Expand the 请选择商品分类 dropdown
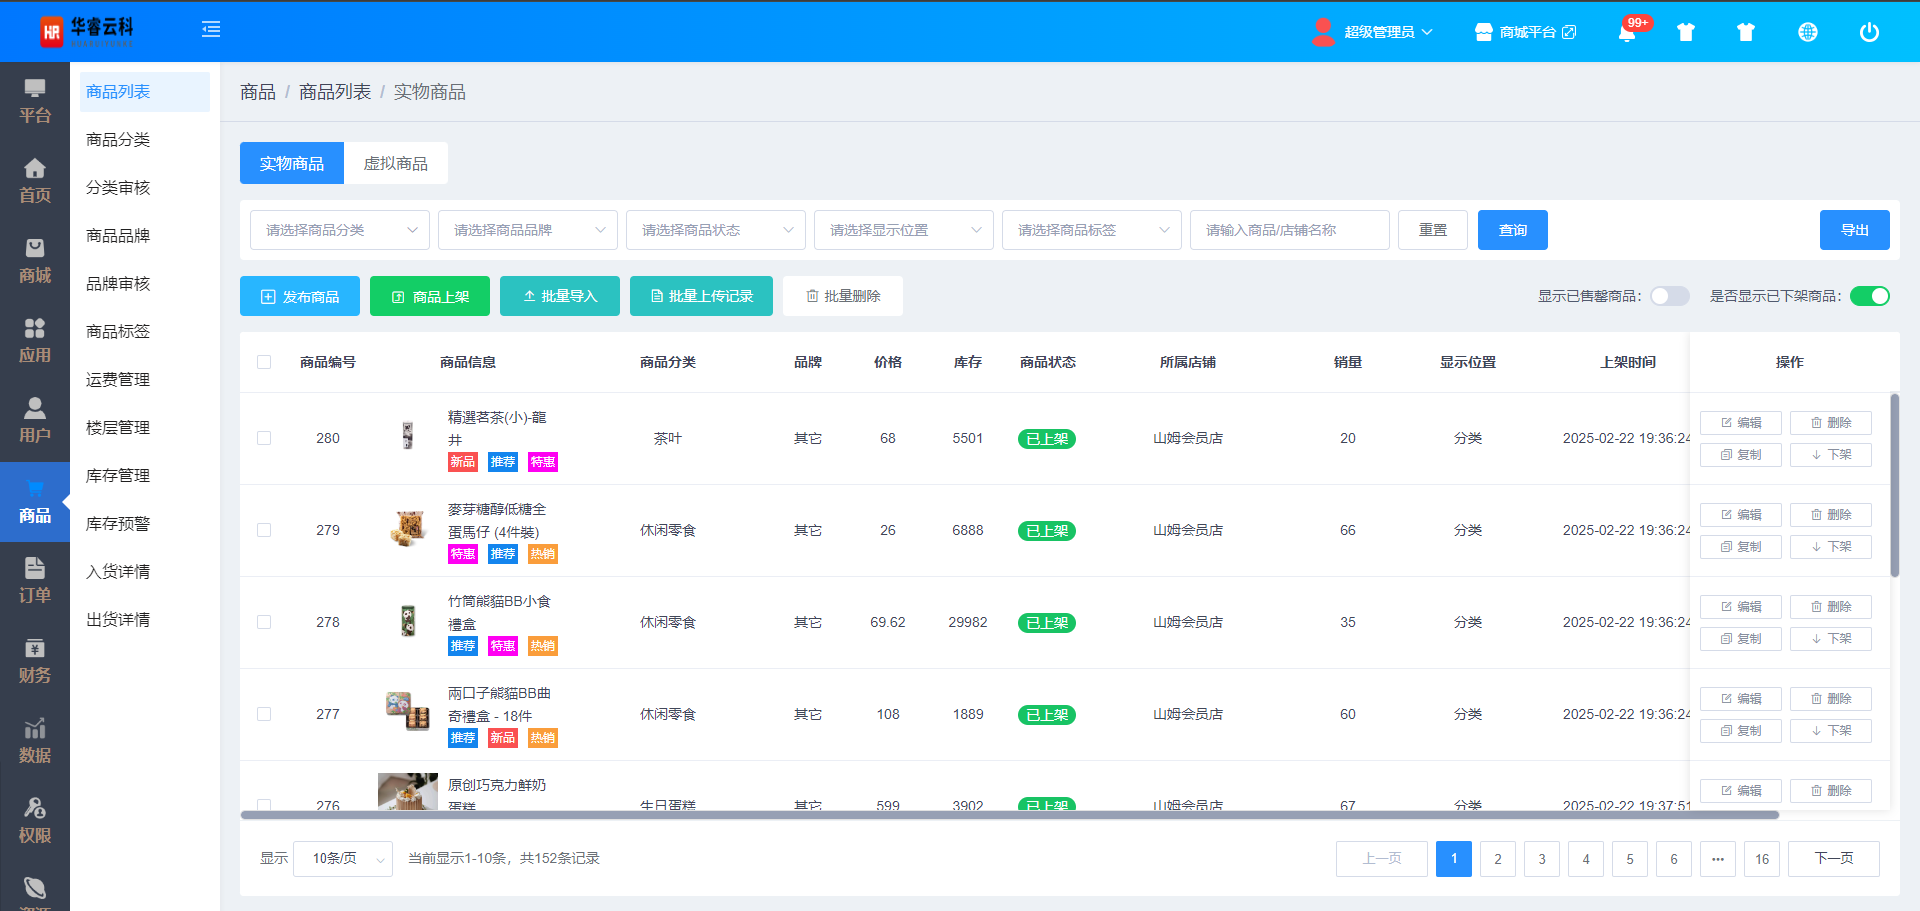The width and height of the screenshot is (1920, 911). coord(340,230)
